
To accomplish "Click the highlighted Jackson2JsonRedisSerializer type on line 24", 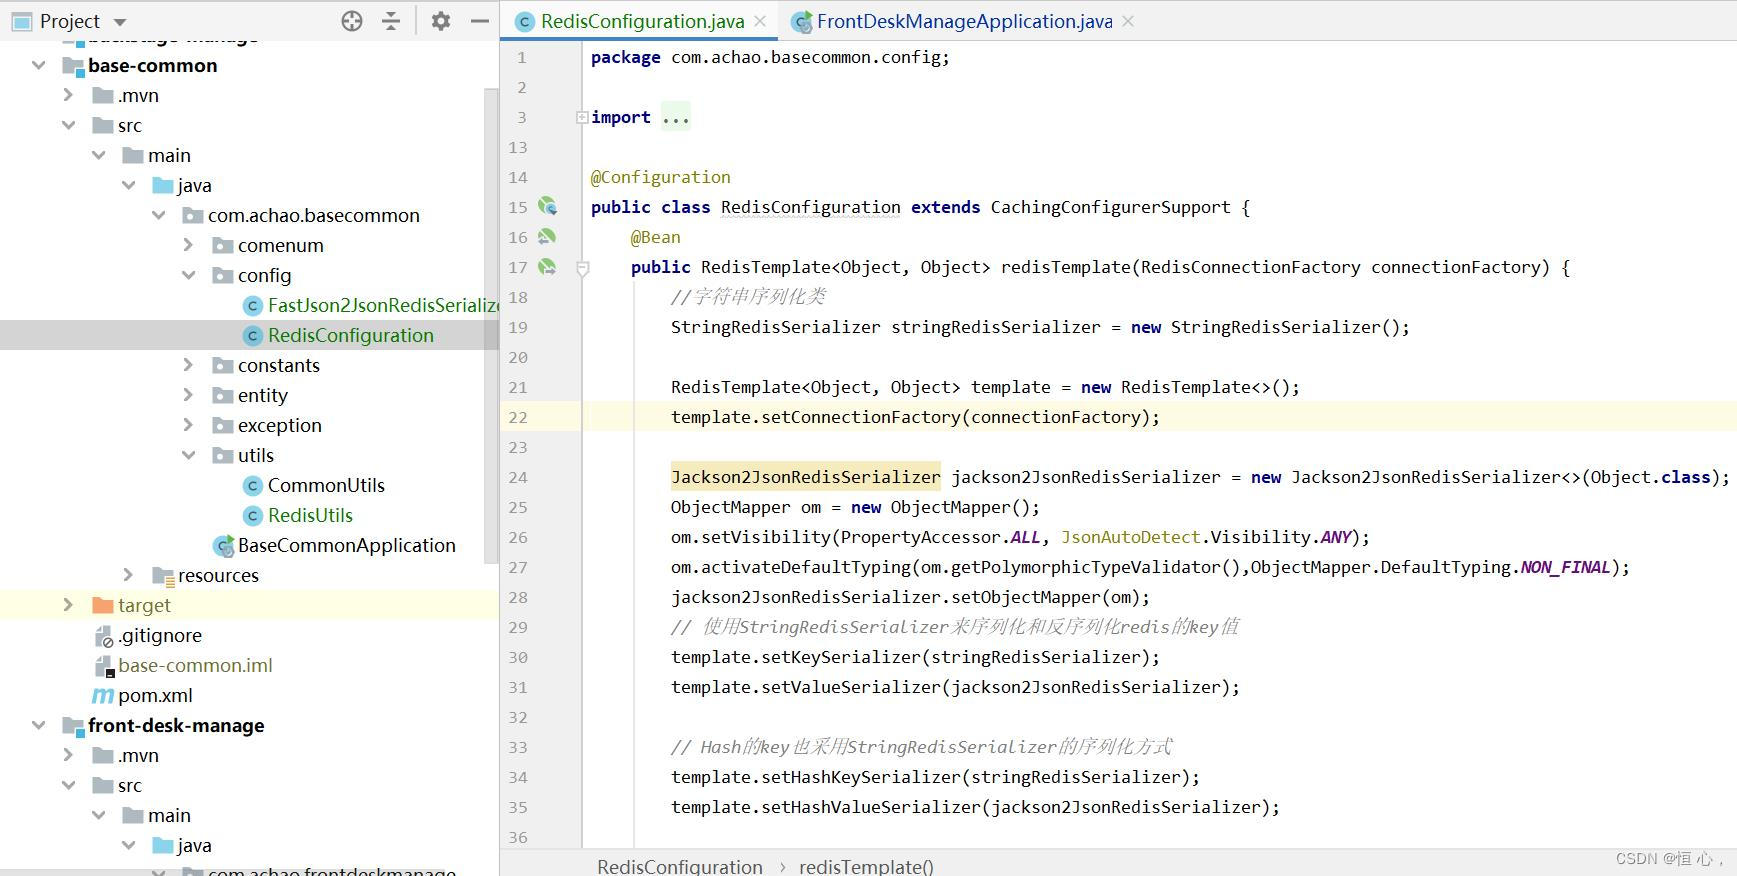I will (x=806, y=477).
